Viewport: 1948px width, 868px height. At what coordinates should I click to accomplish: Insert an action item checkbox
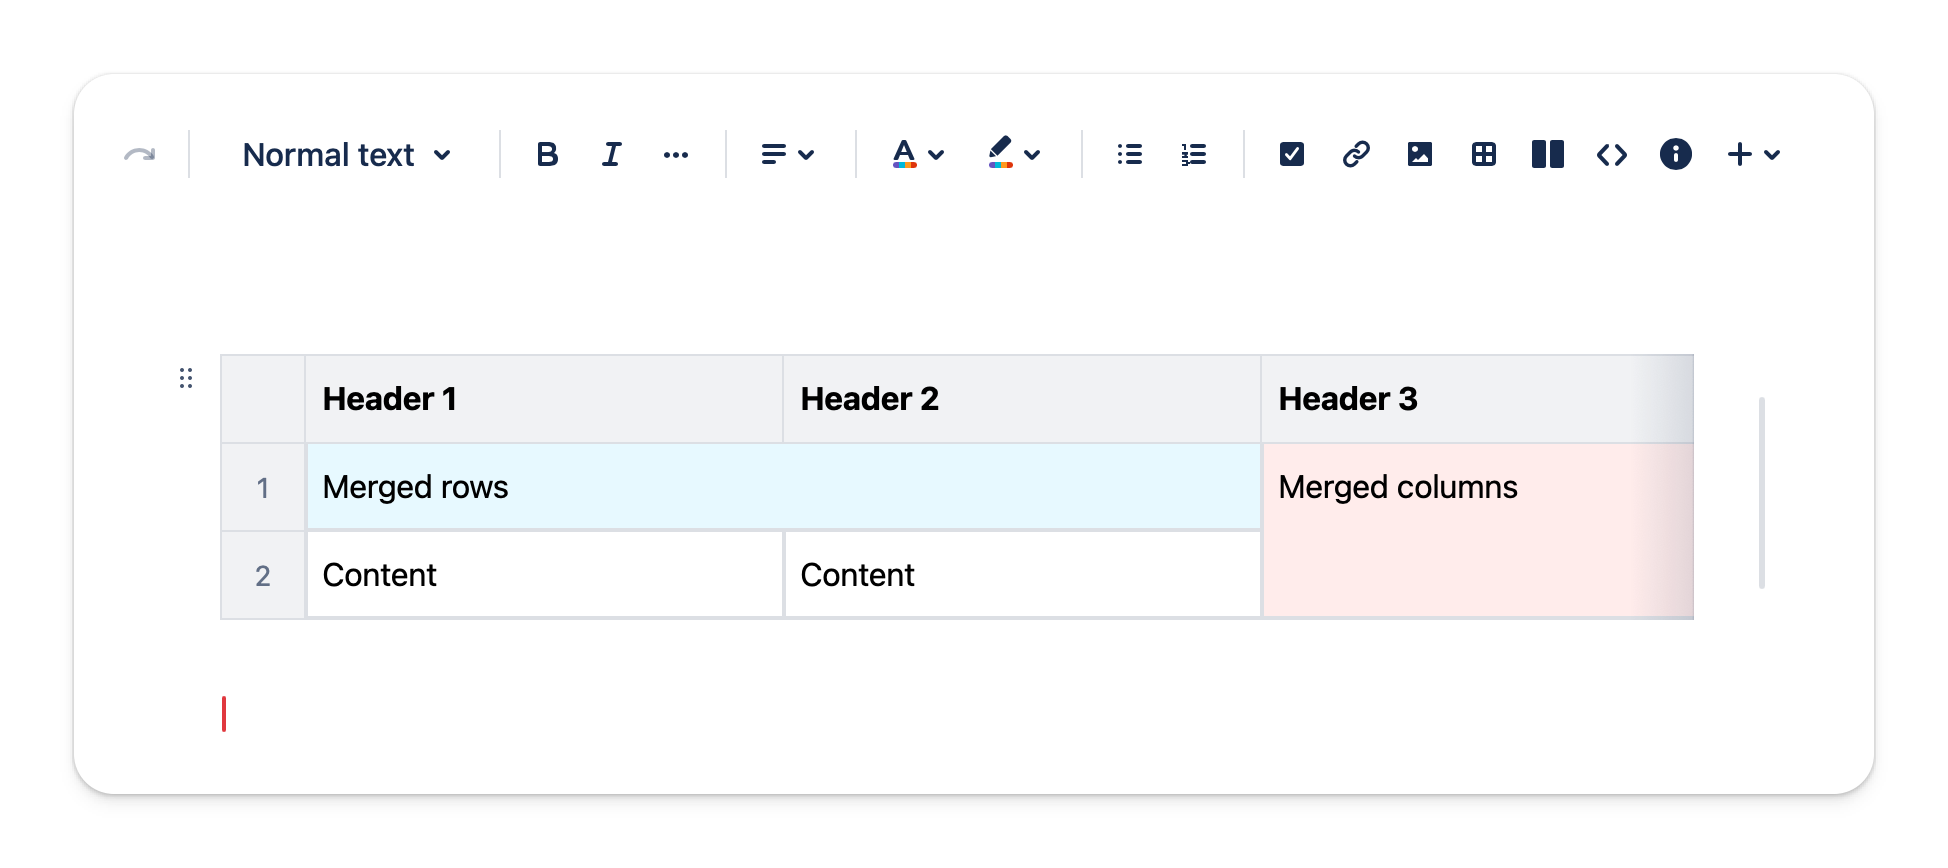[1291, 155]
